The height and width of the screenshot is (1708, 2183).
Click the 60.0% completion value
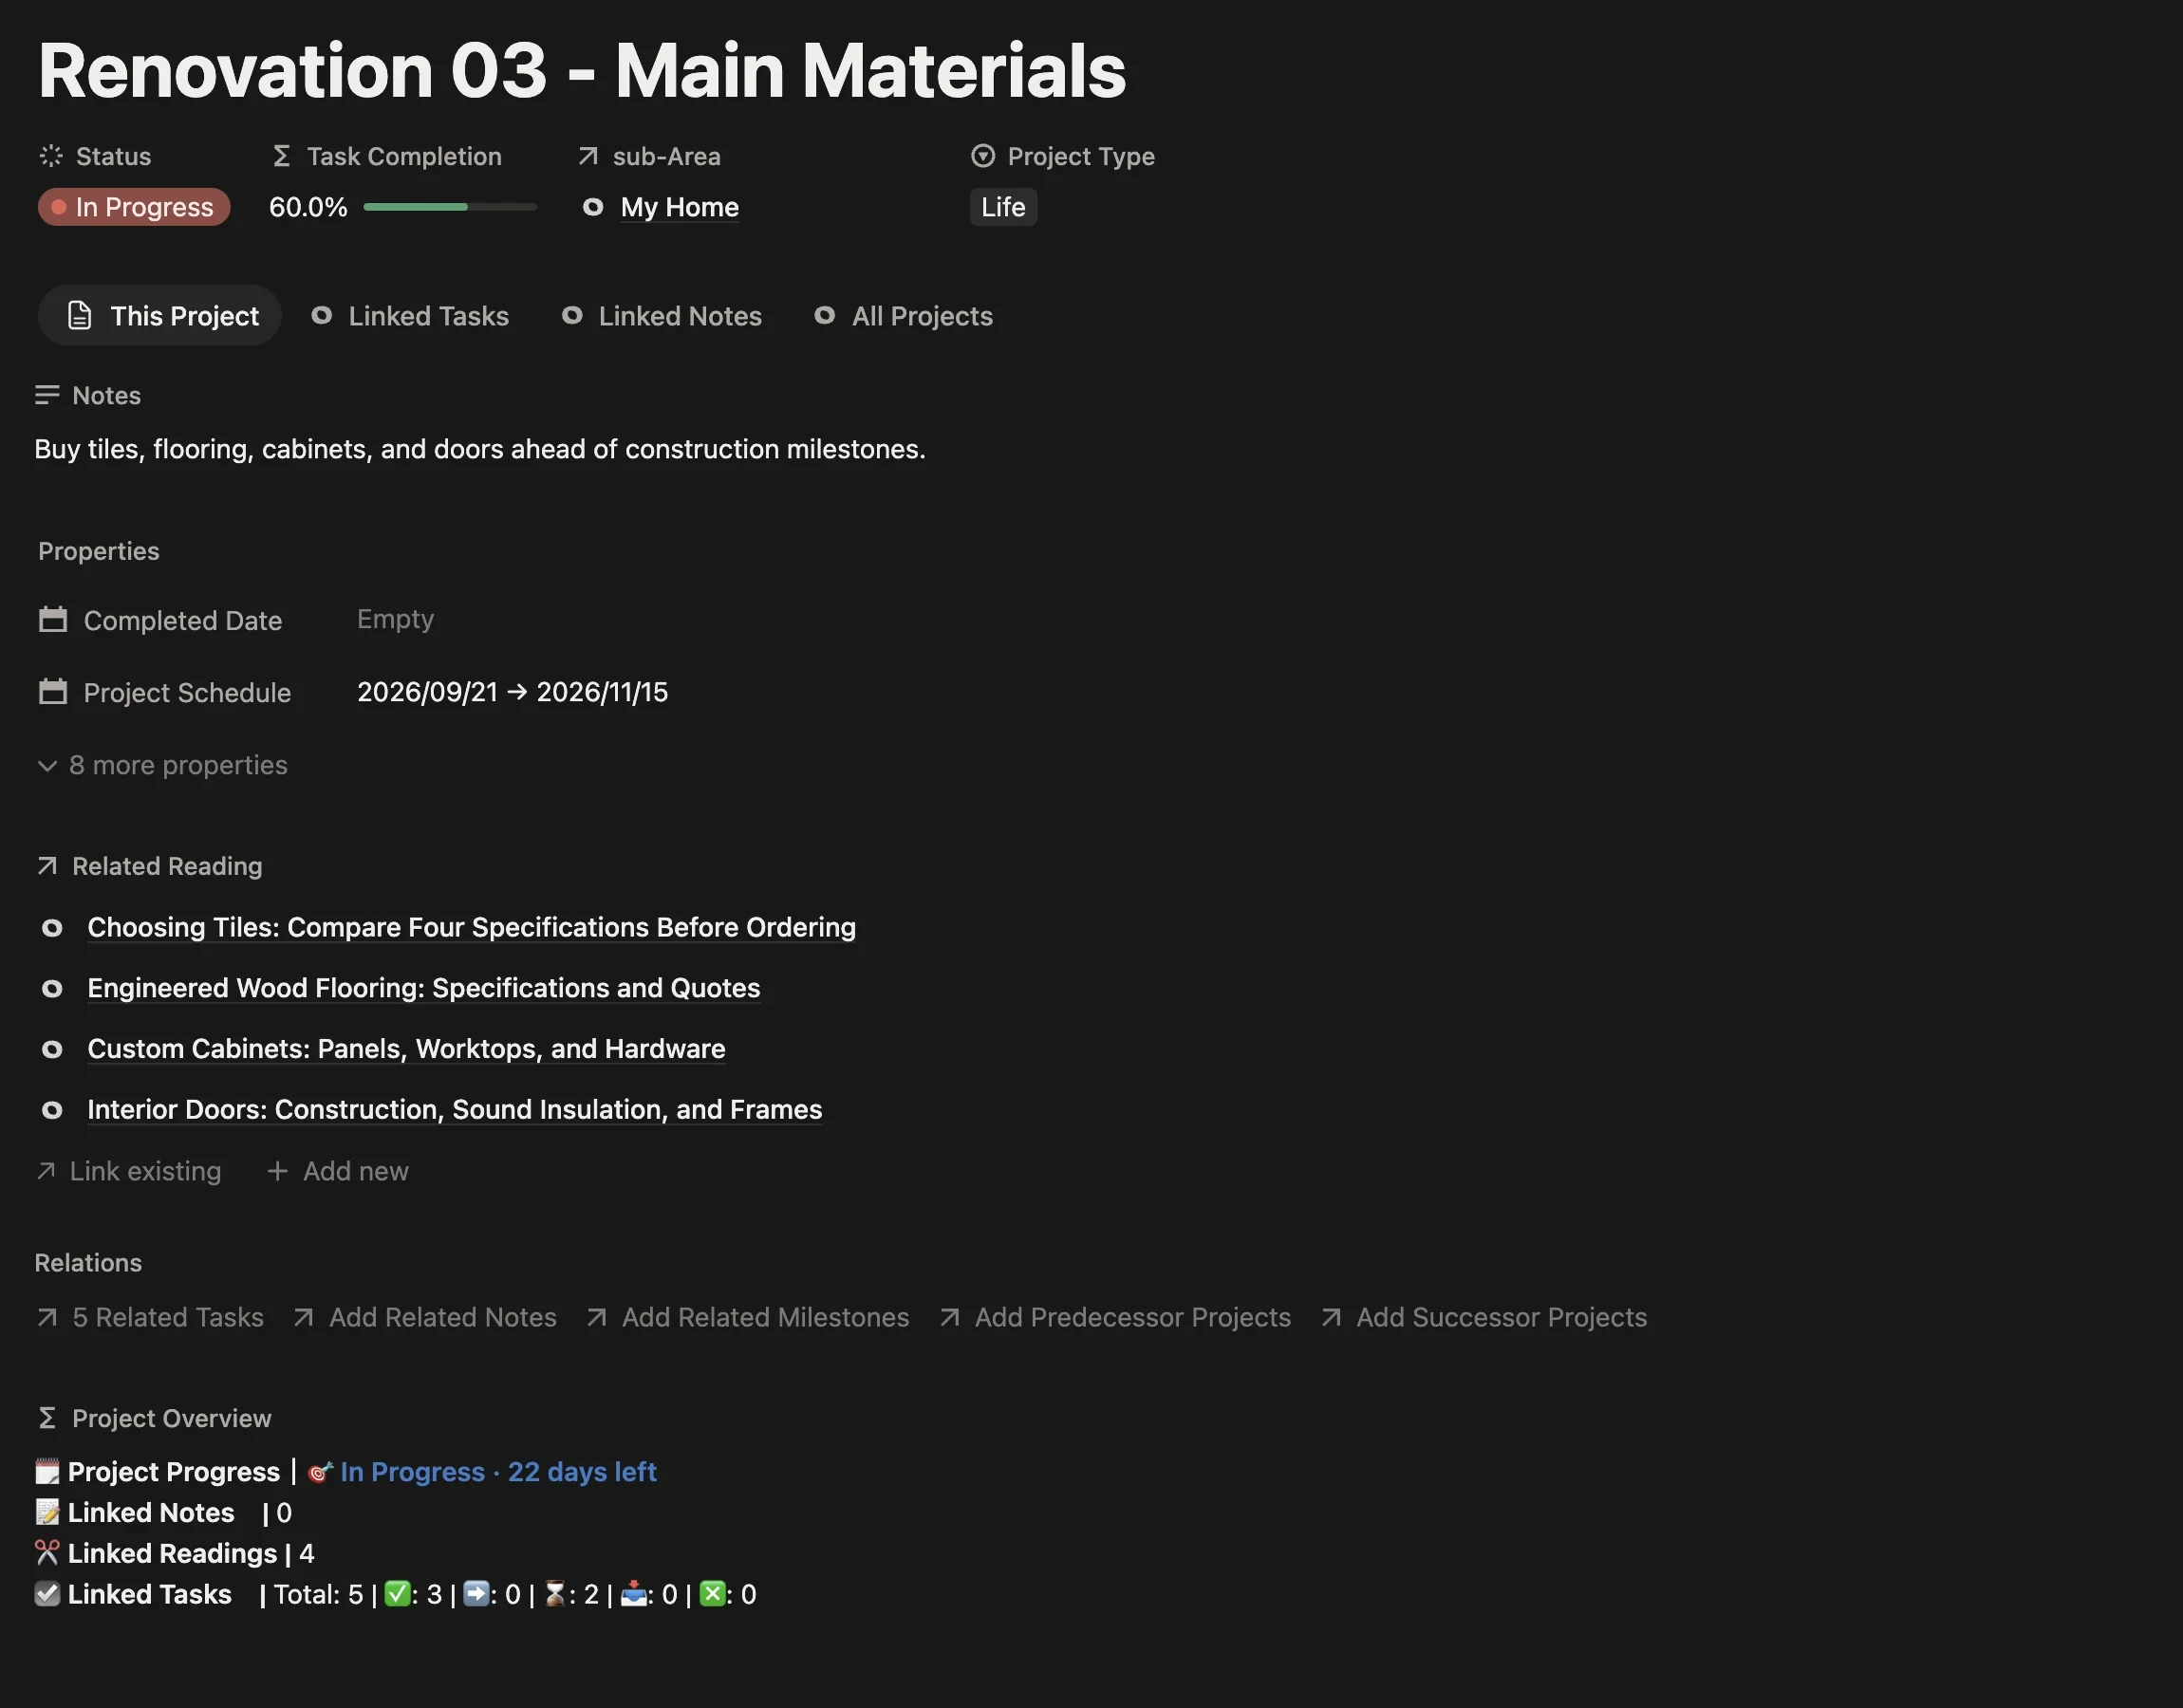[308, 207]
